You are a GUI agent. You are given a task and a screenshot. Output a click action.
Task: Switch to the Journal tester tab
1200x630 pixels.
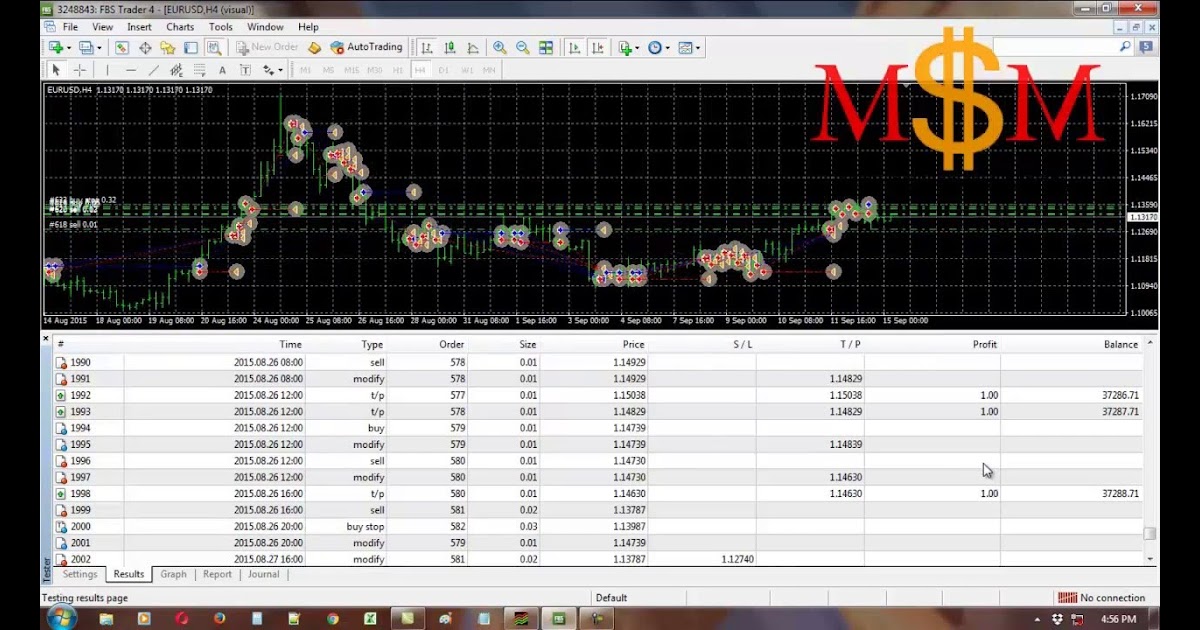pyautogui.click(x=264, y=574)
